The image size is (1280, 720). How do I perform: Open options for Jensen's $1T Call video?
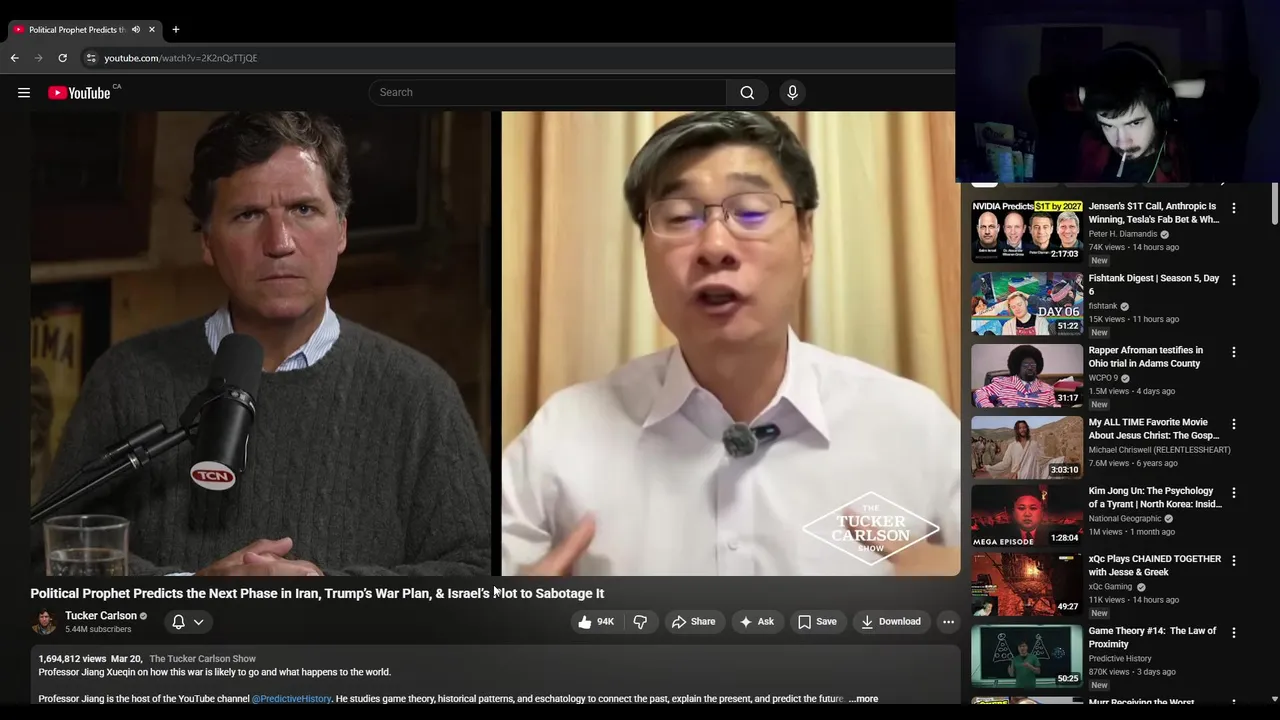coord(1233,208)
